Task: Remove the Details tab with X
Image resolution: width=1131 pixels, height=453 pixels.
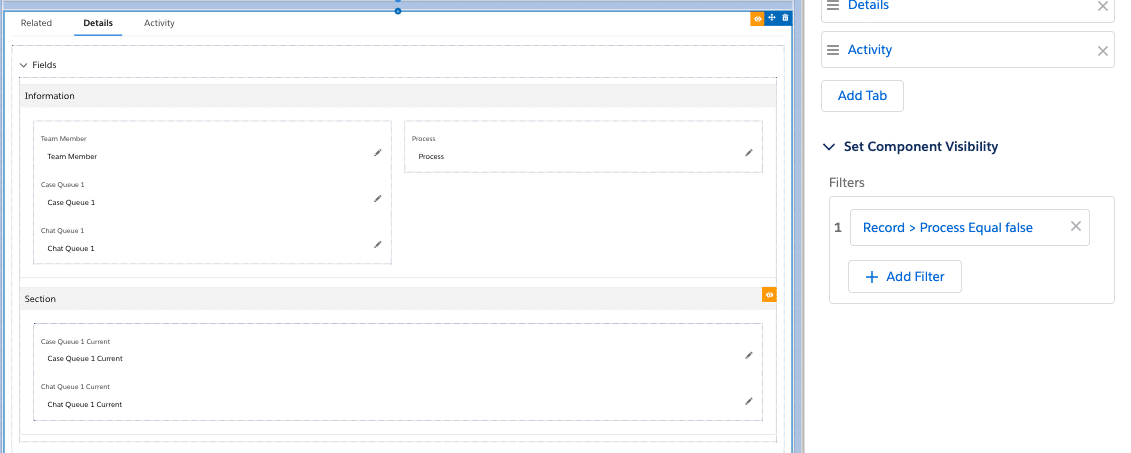Action: tap(1103, 6)
